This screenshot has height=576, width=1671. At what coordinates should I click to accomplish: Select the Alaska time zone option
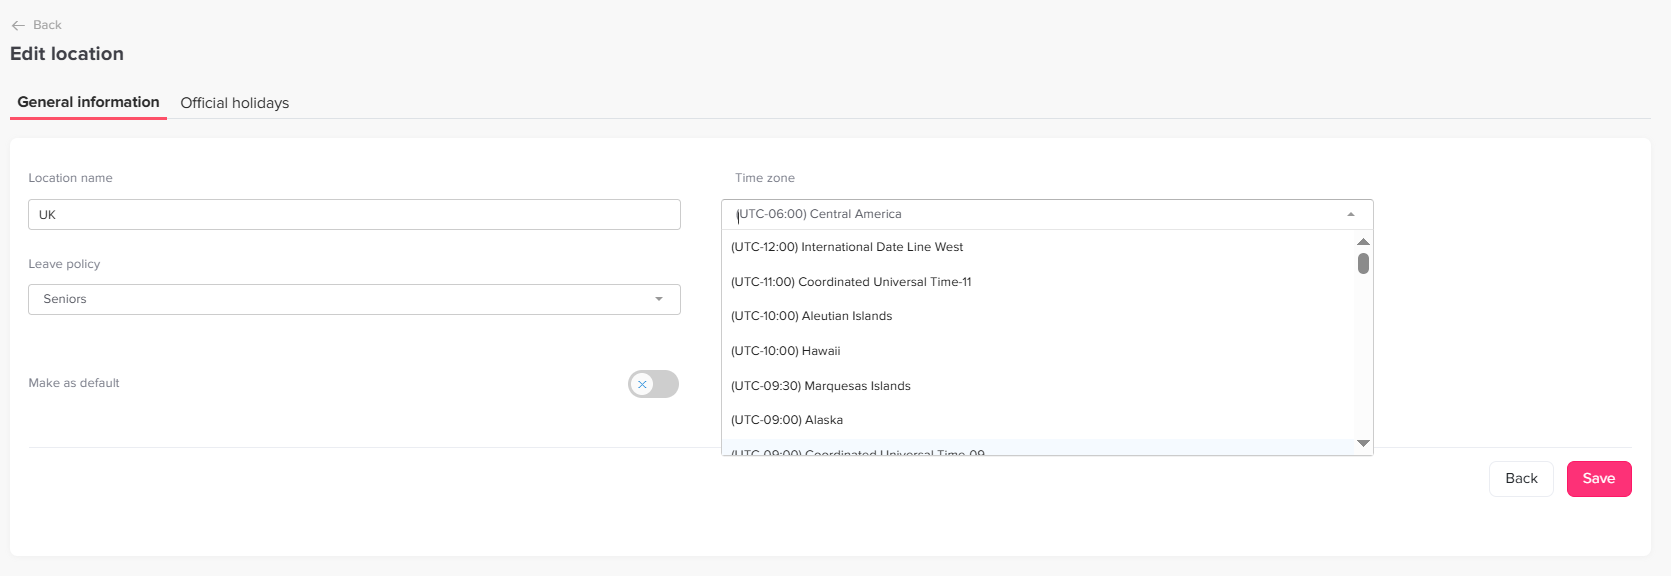point(786,420)
